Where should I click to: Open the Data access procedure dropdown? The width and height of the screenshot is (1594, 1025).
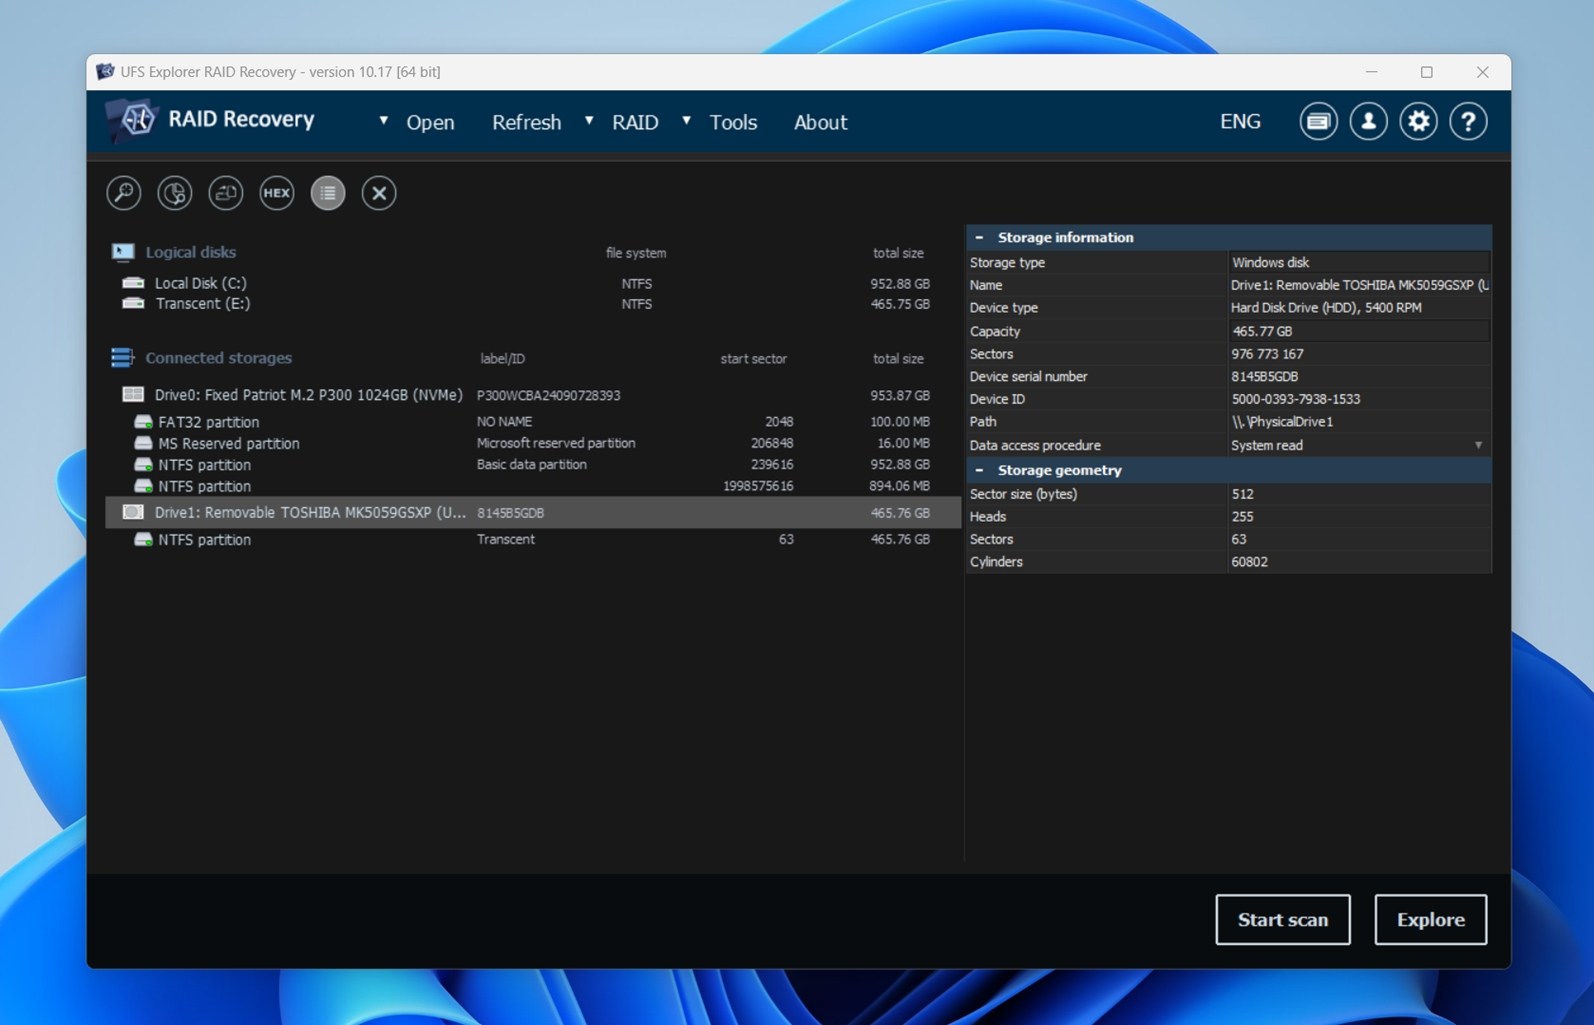(x=1478, y=446)
